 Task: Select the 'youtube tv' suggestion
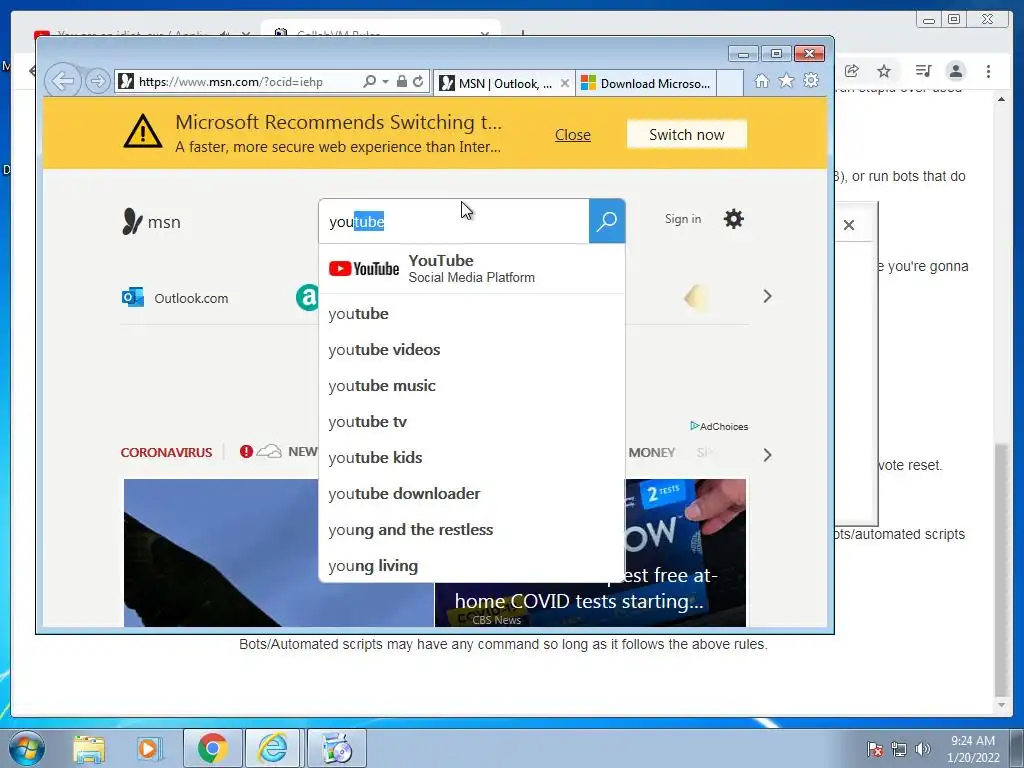click(x=472, y=422)
